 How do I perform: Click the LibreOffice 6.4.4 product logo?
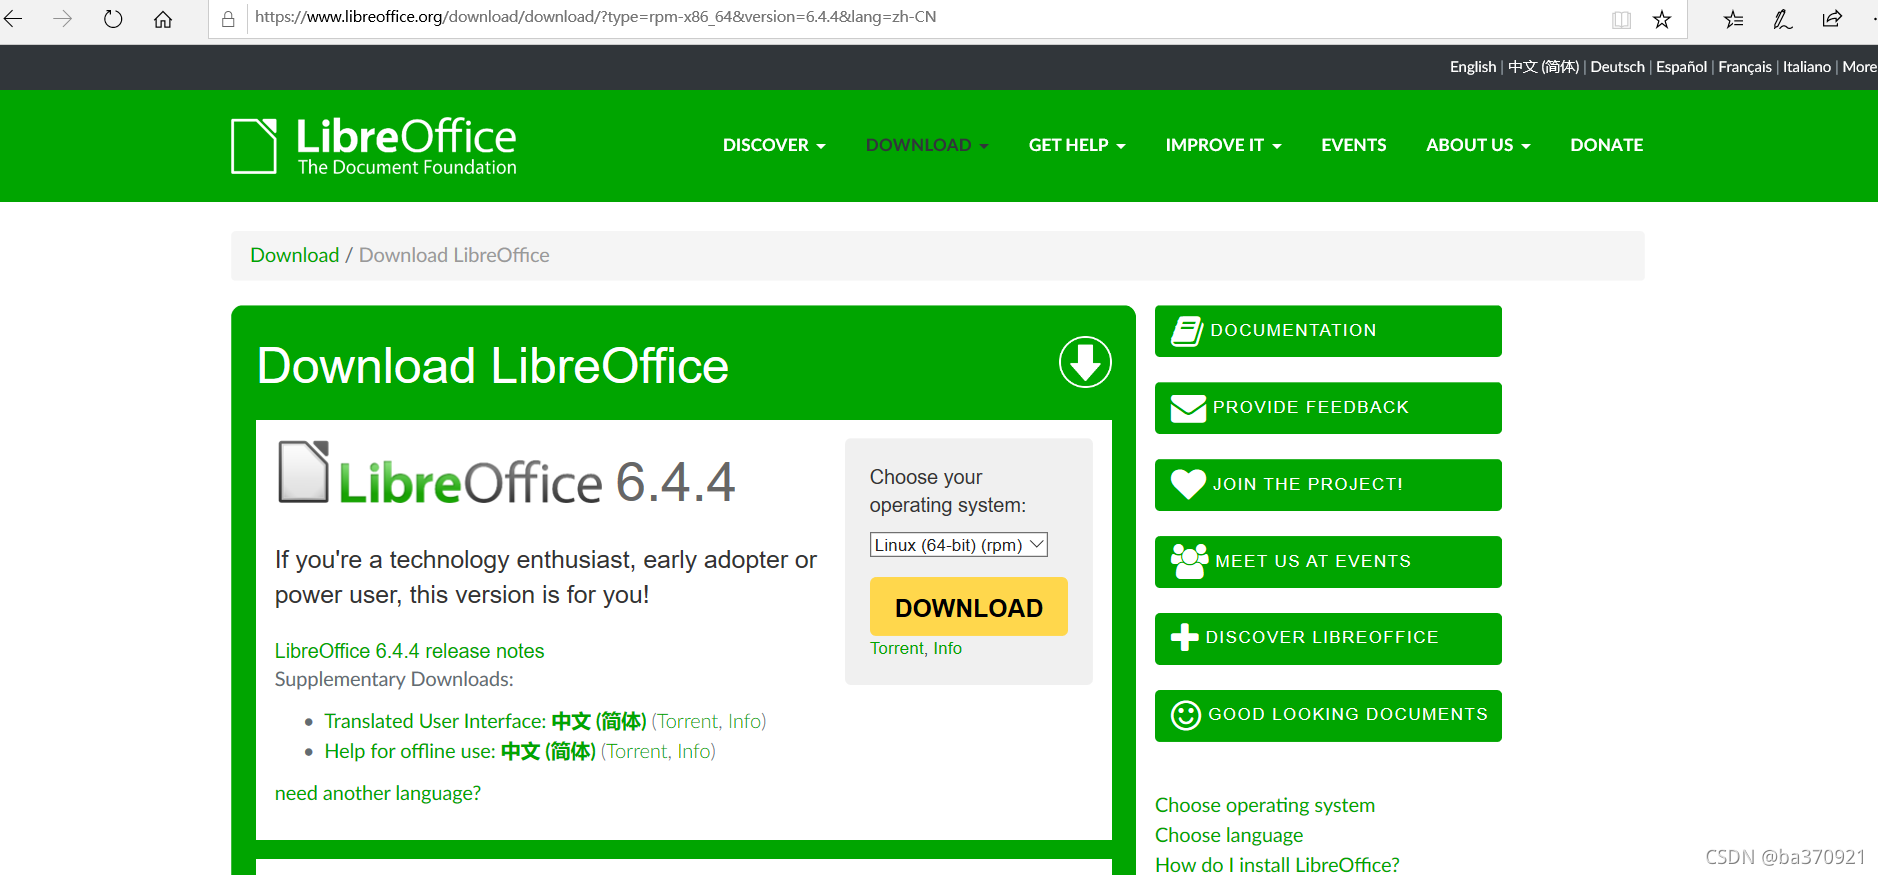(506, 473)
